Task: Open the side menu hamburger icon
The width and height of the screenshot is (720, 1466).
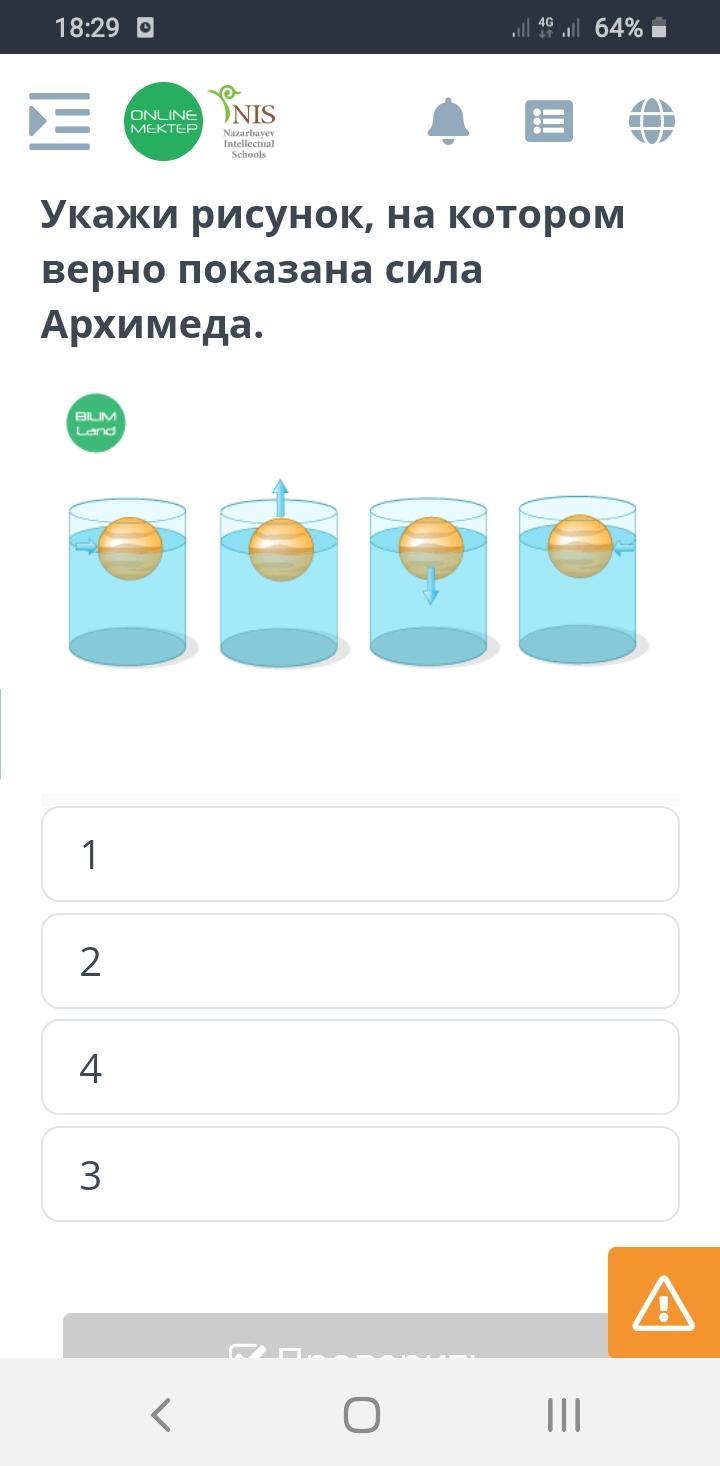Action: pyautogui.click(x=60, y=121)
